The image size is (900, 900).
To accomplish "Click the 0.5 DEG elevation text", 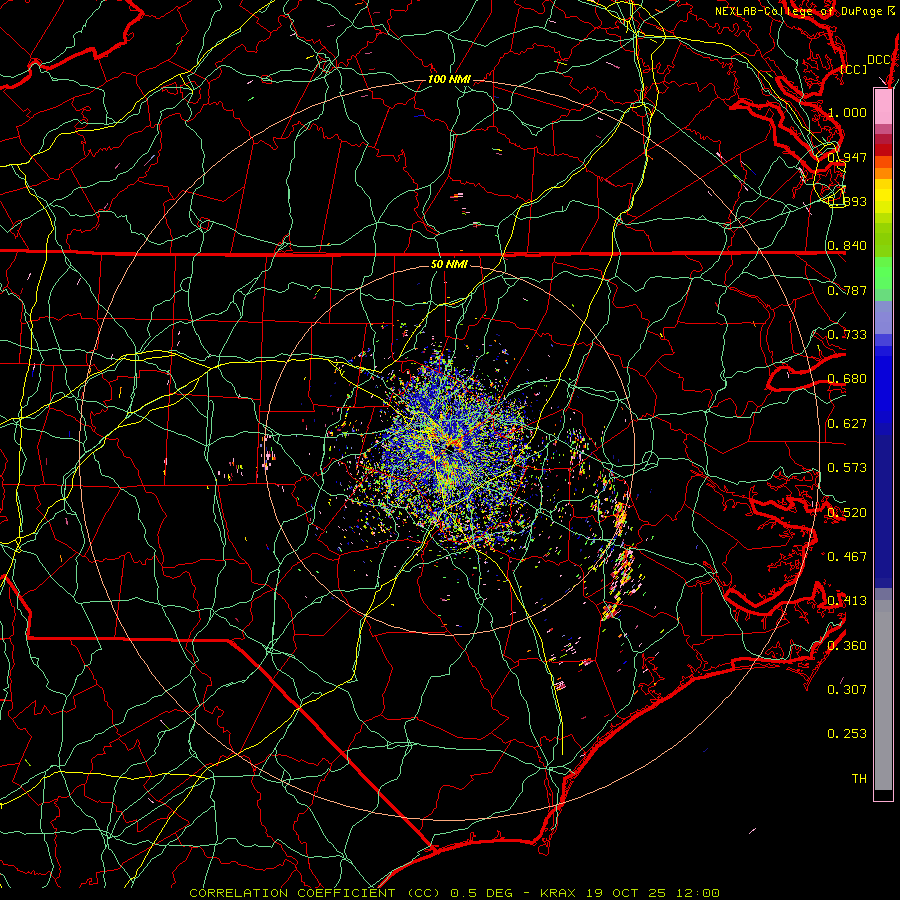I will coord(481,893).
